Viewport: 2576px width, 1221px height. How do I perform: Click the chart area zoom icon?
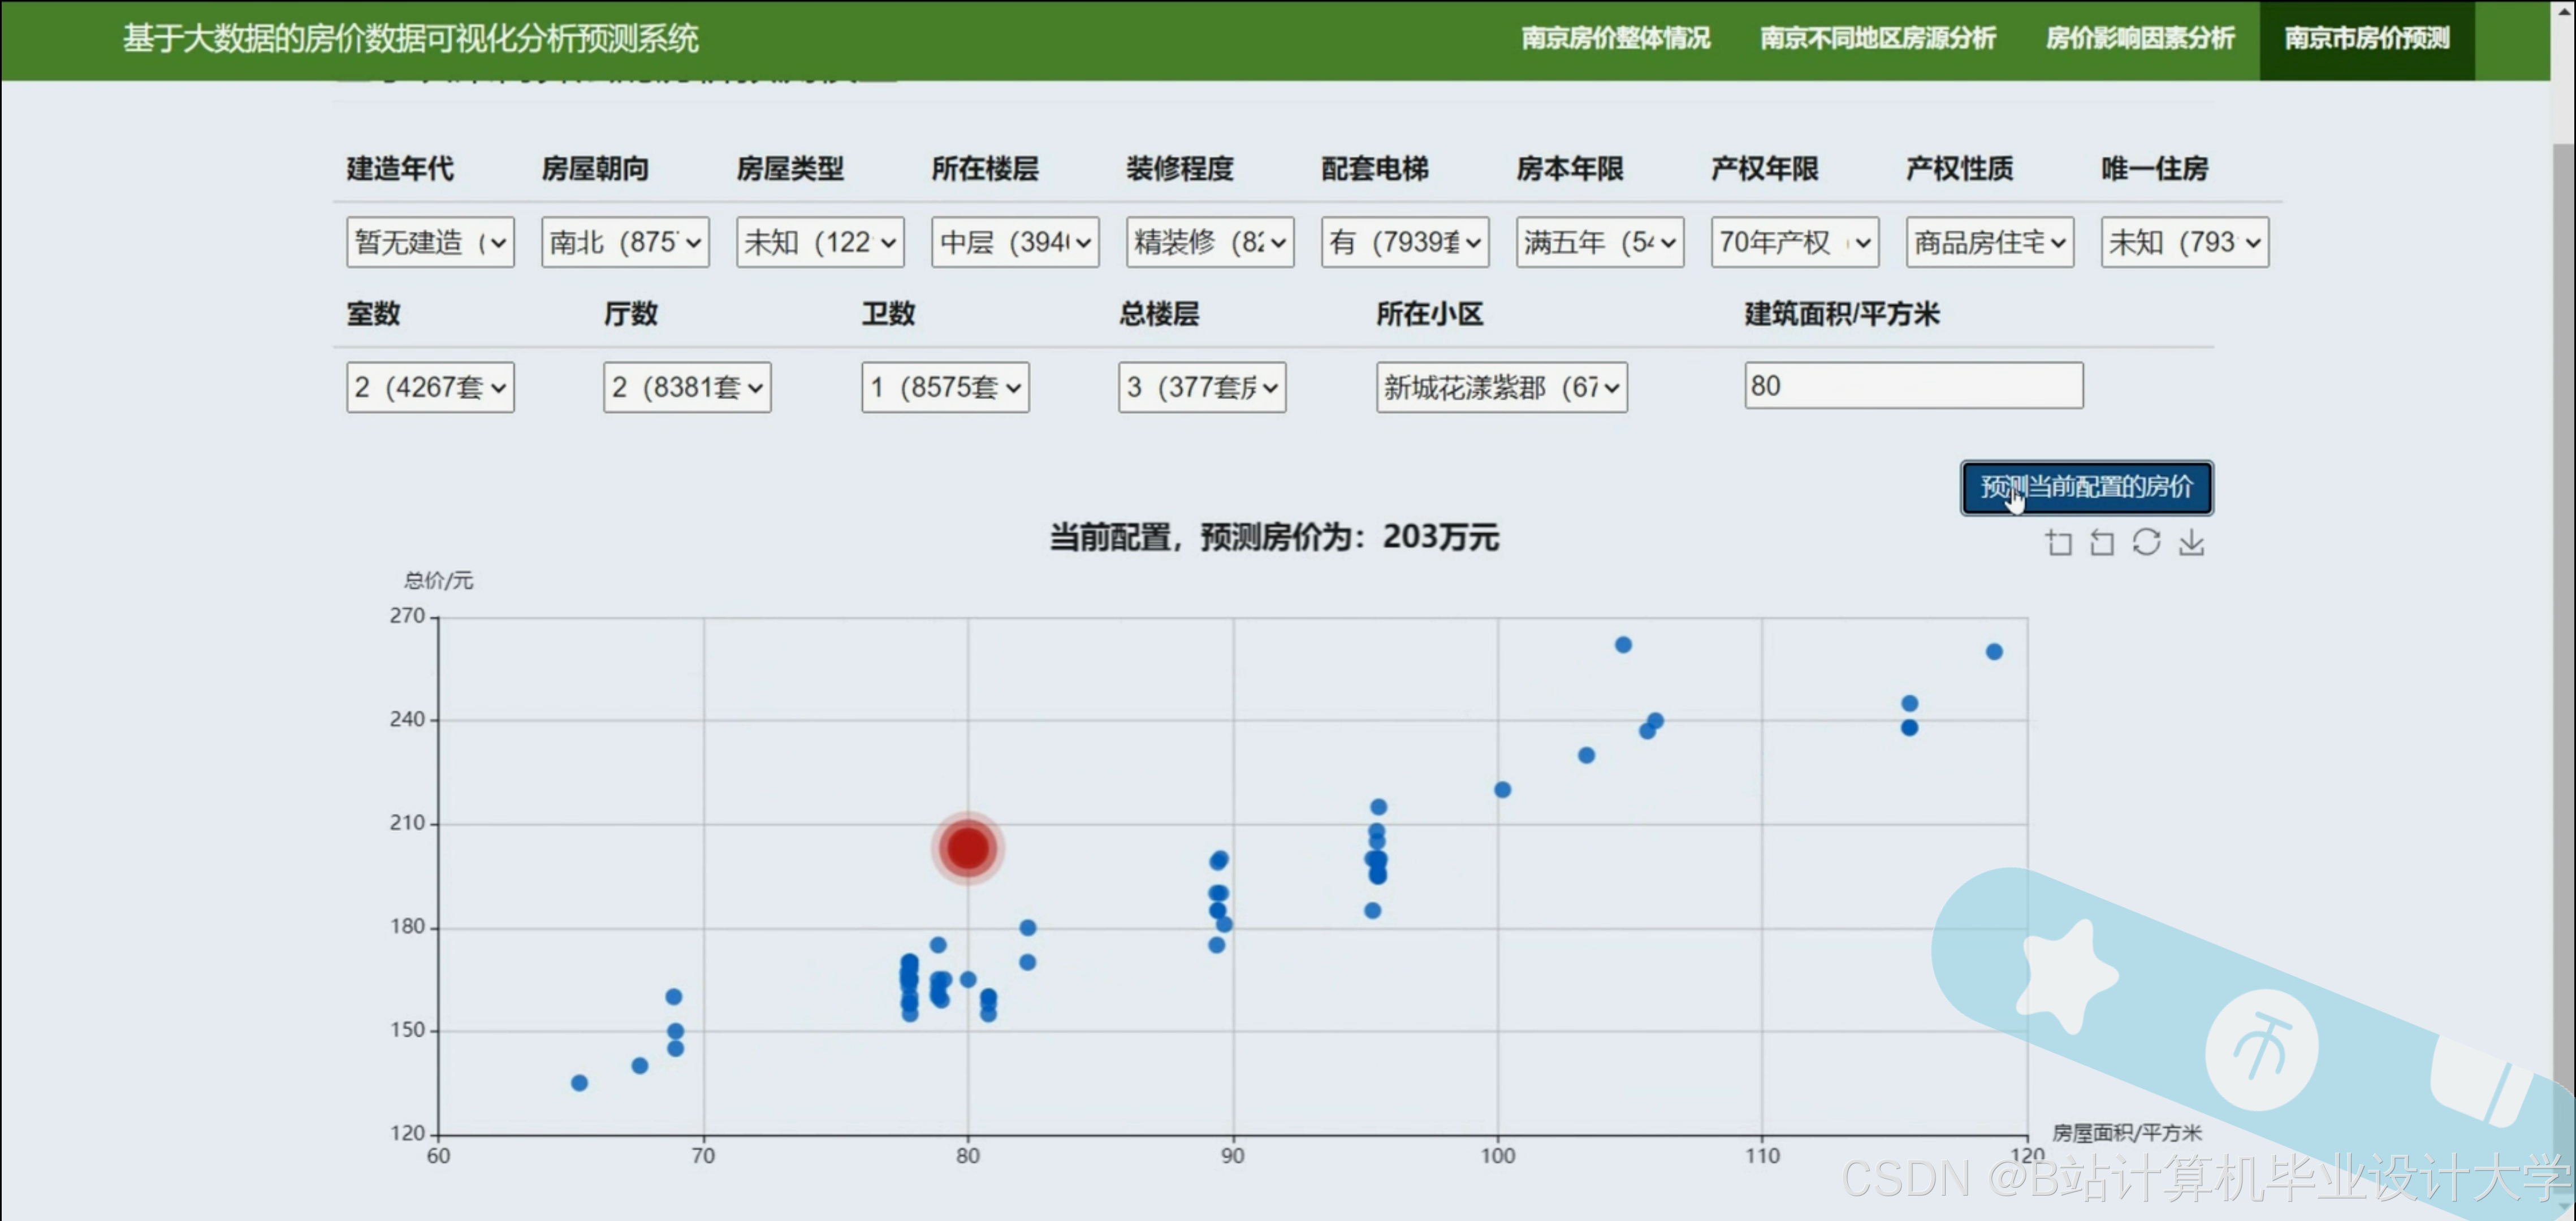[2058, 542]
